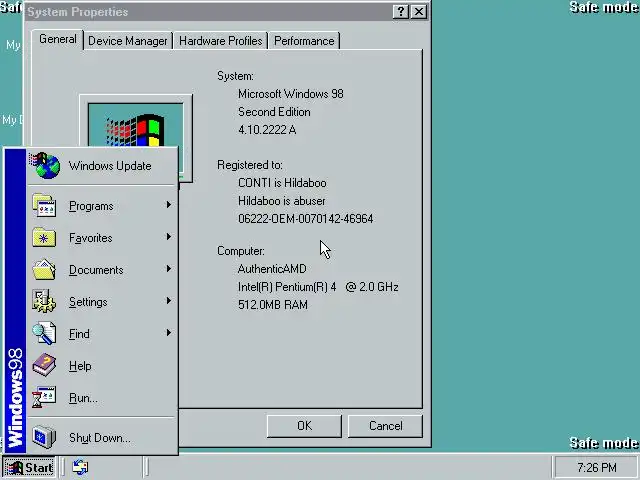Click the Run hourglass window icon
The width and height of the screenshot is (640, 480).
(x=44, y=397)
